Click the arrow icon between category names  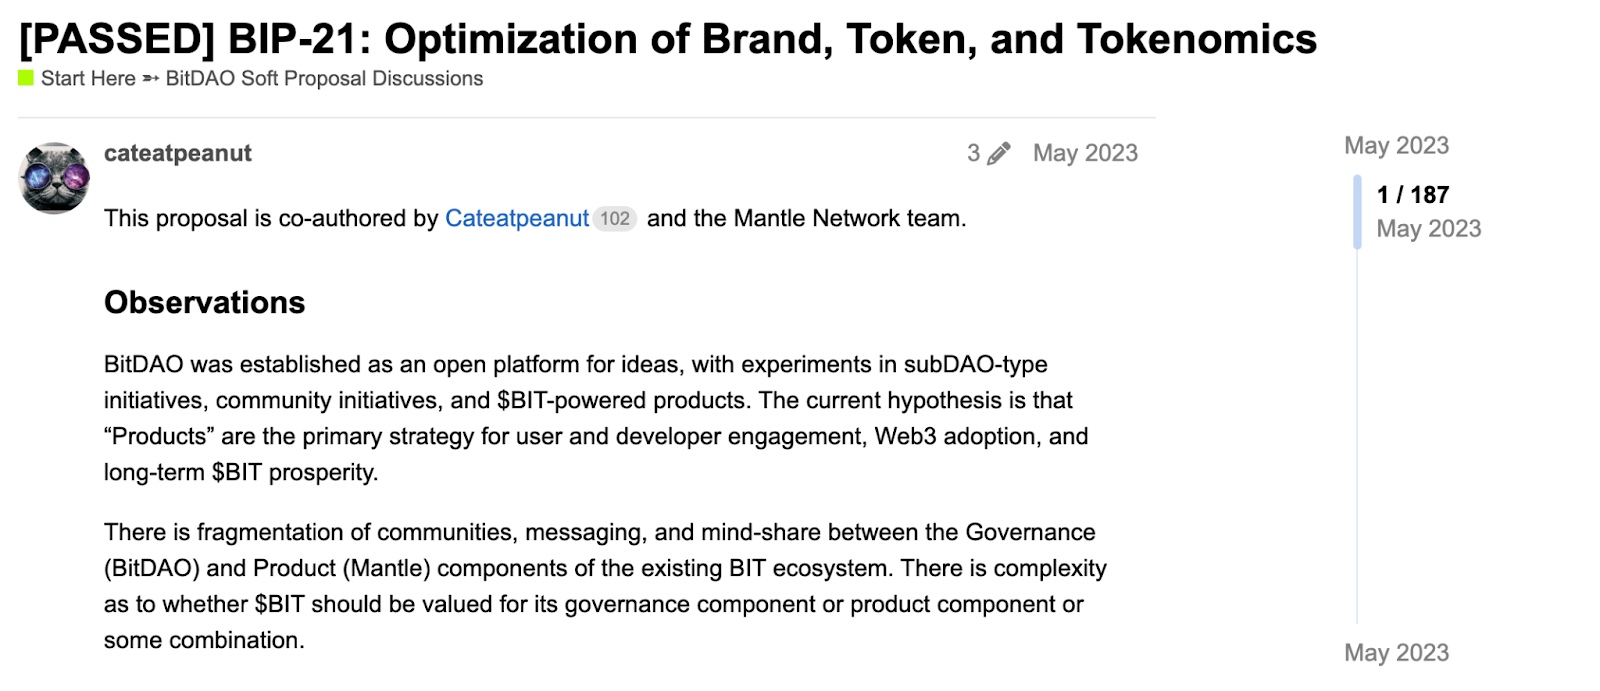click(151, 79)
